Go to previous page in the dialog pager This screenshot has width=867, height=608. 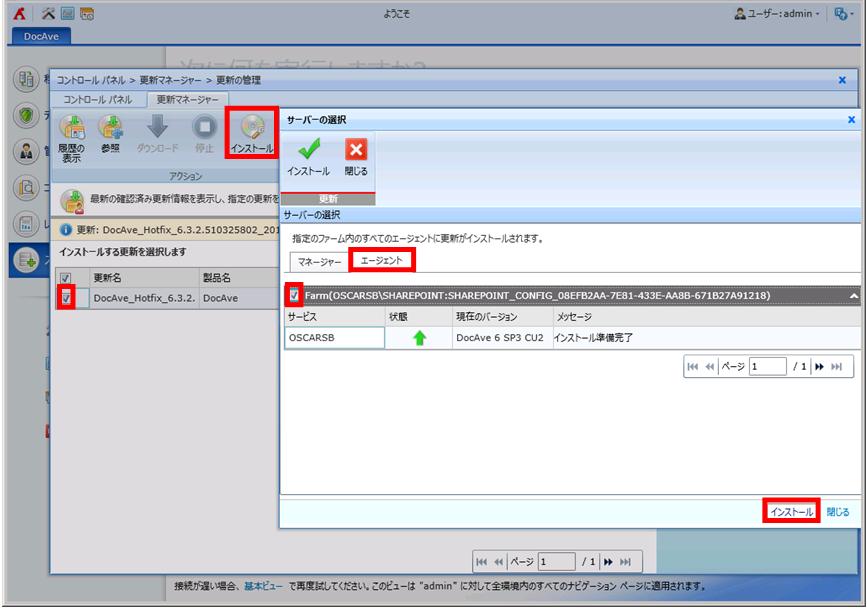pos(709,366)
